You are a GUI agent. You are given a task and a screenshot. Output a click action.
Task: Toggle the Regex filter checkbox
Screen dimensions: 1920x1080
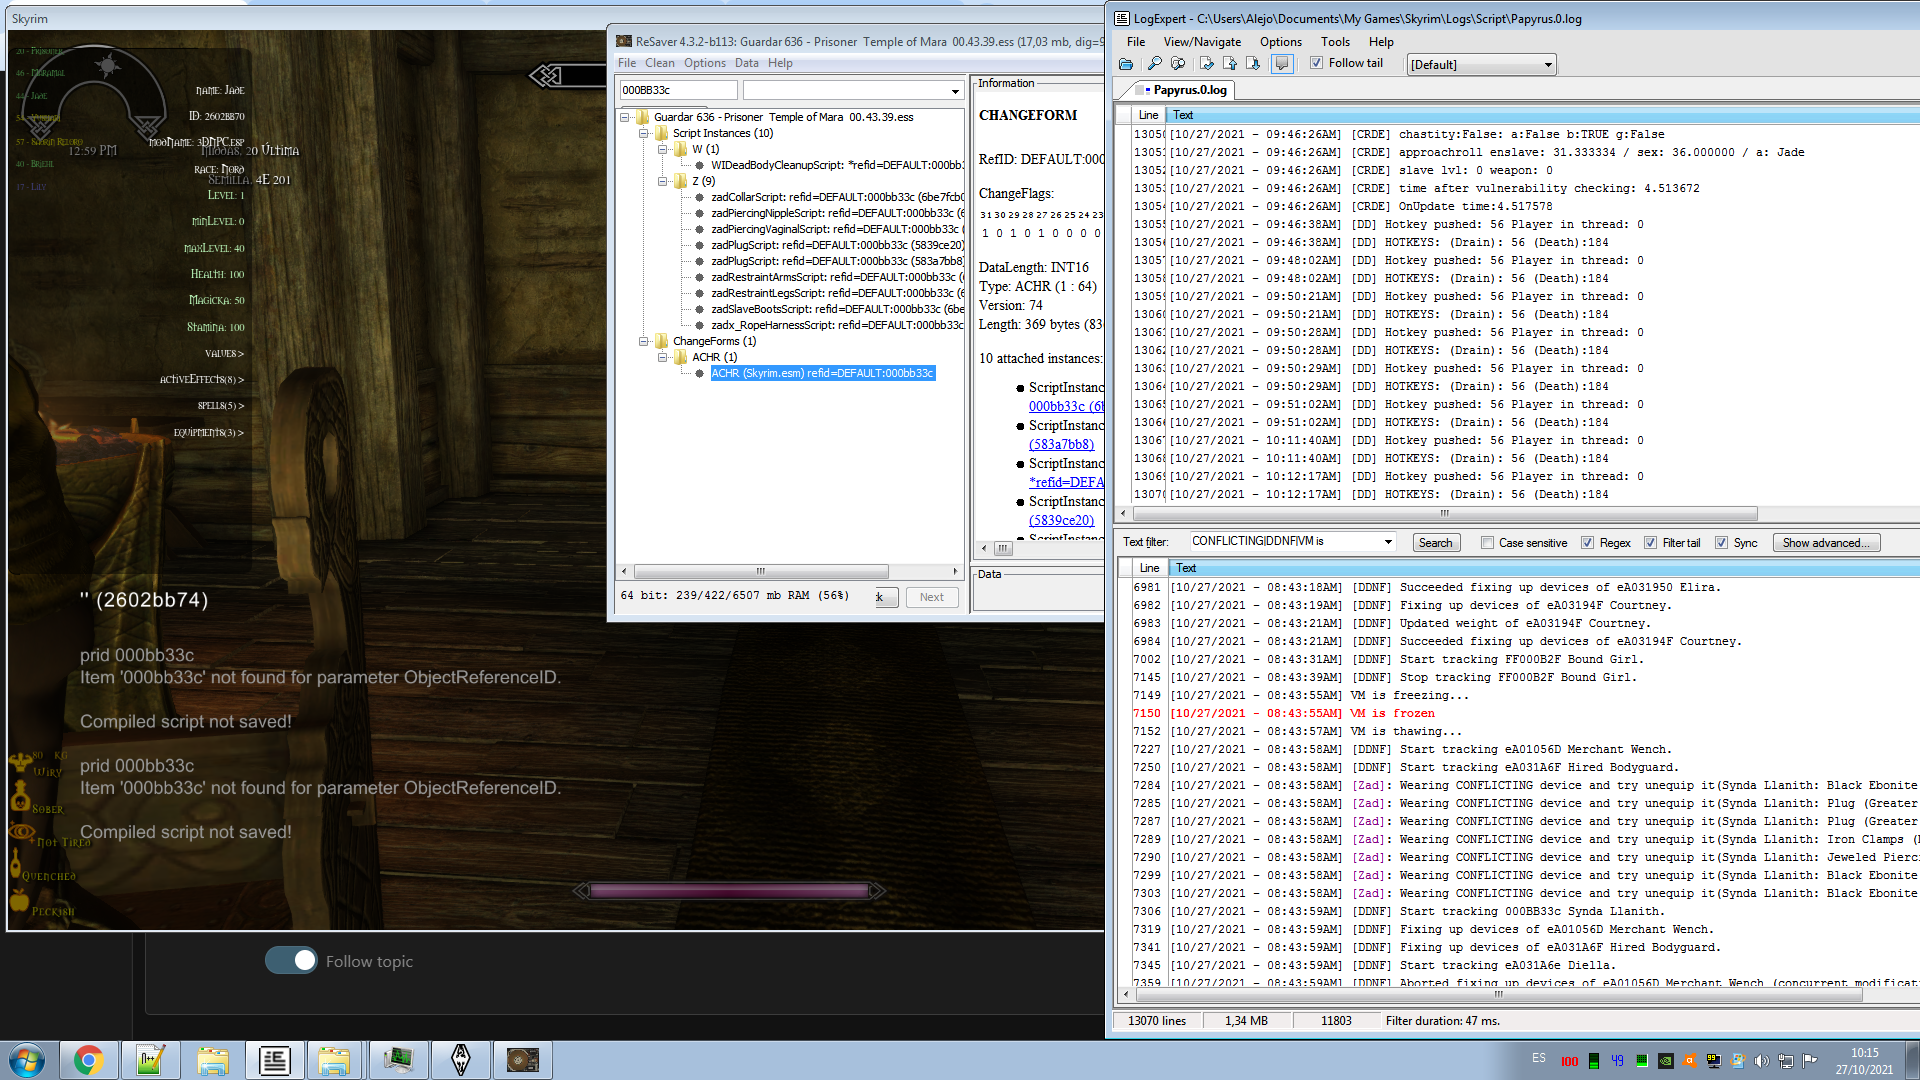pos(1587,543)
